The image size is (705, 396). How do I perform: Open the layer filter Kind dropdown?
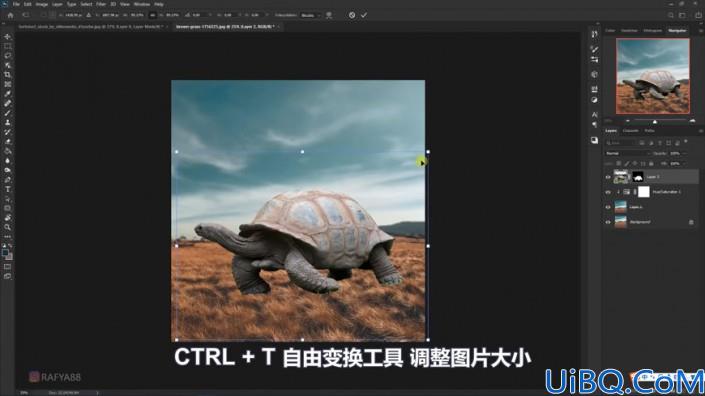[620, 143]
